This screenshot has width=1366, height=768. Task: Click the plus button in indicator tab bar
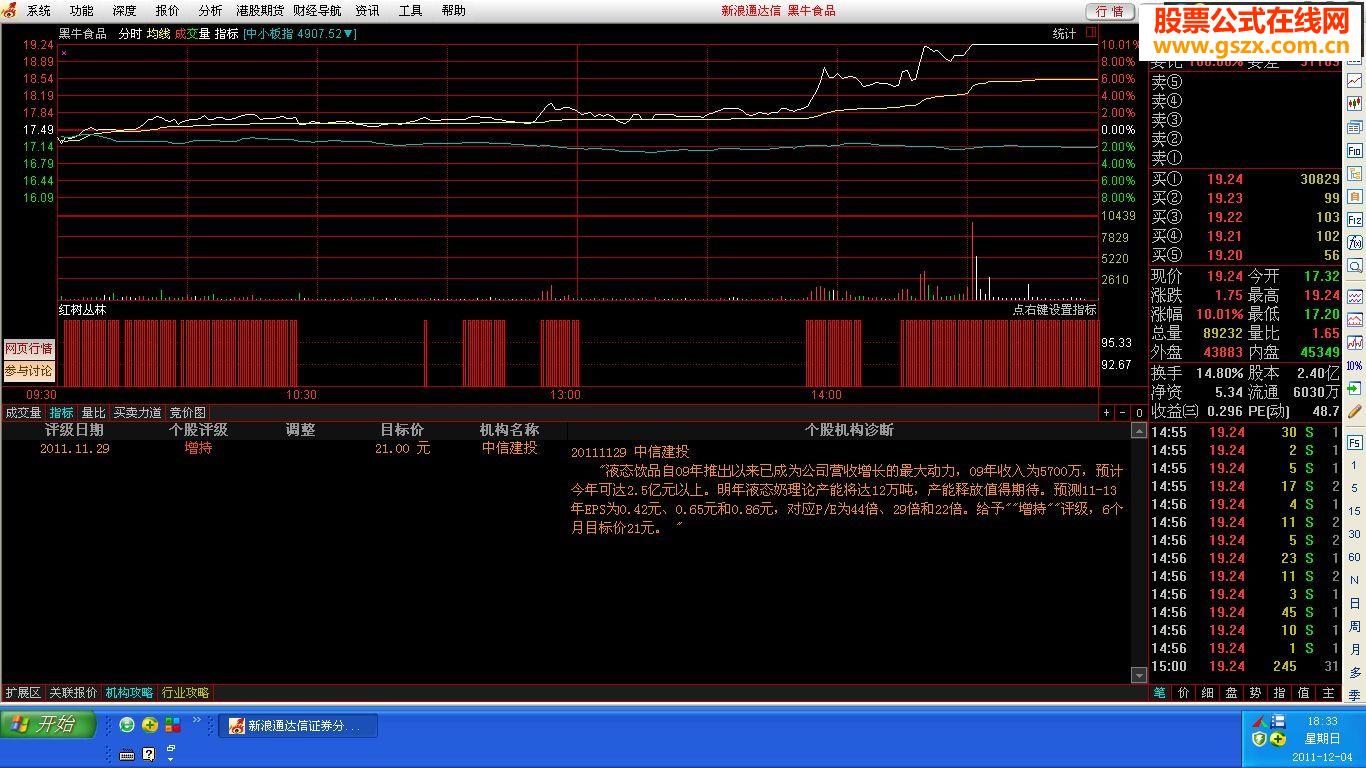click(x=1107, y=413)
